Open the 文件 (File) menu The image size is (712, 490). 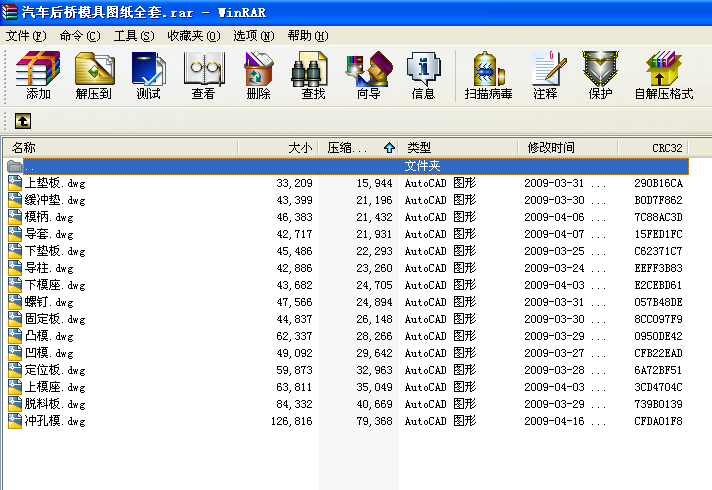coord(26,35)
